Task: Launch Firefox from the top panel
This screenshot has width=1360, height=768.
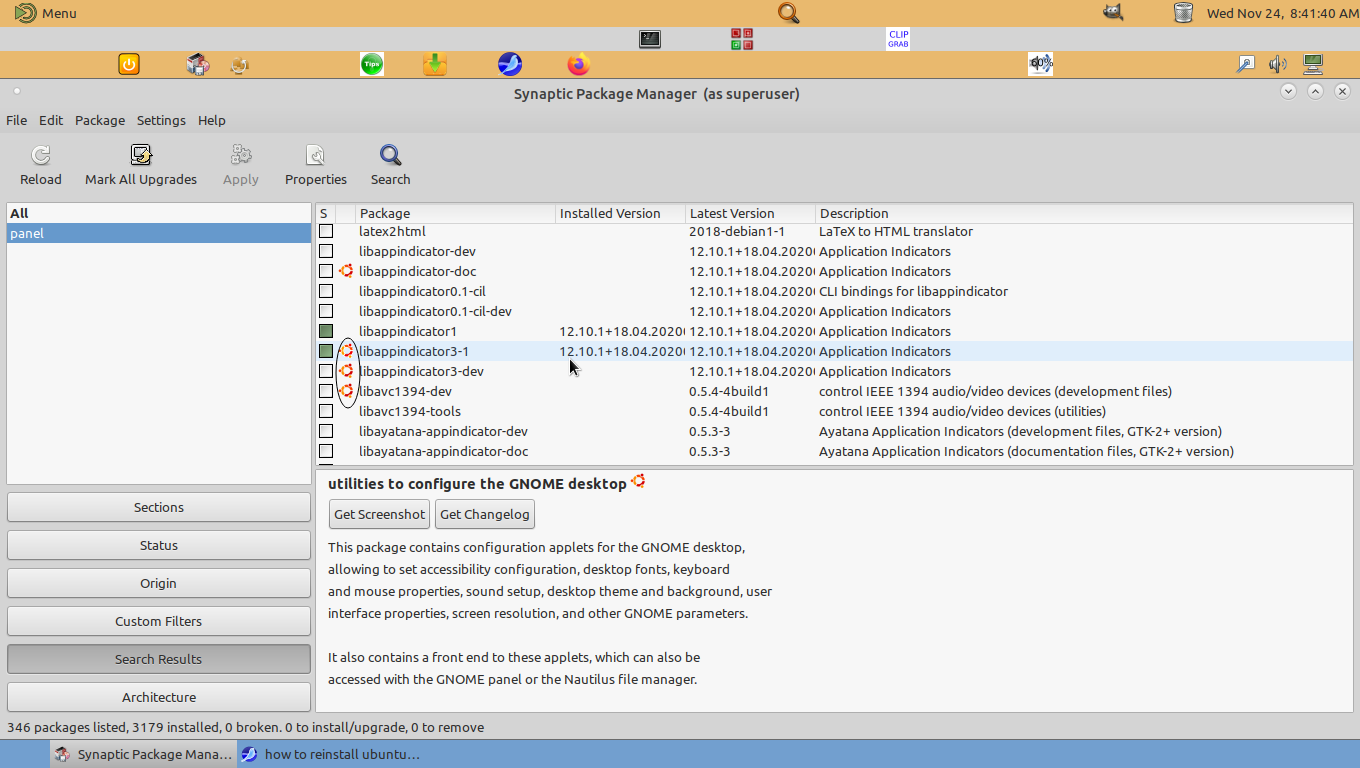Action: [x=578, y=65]
